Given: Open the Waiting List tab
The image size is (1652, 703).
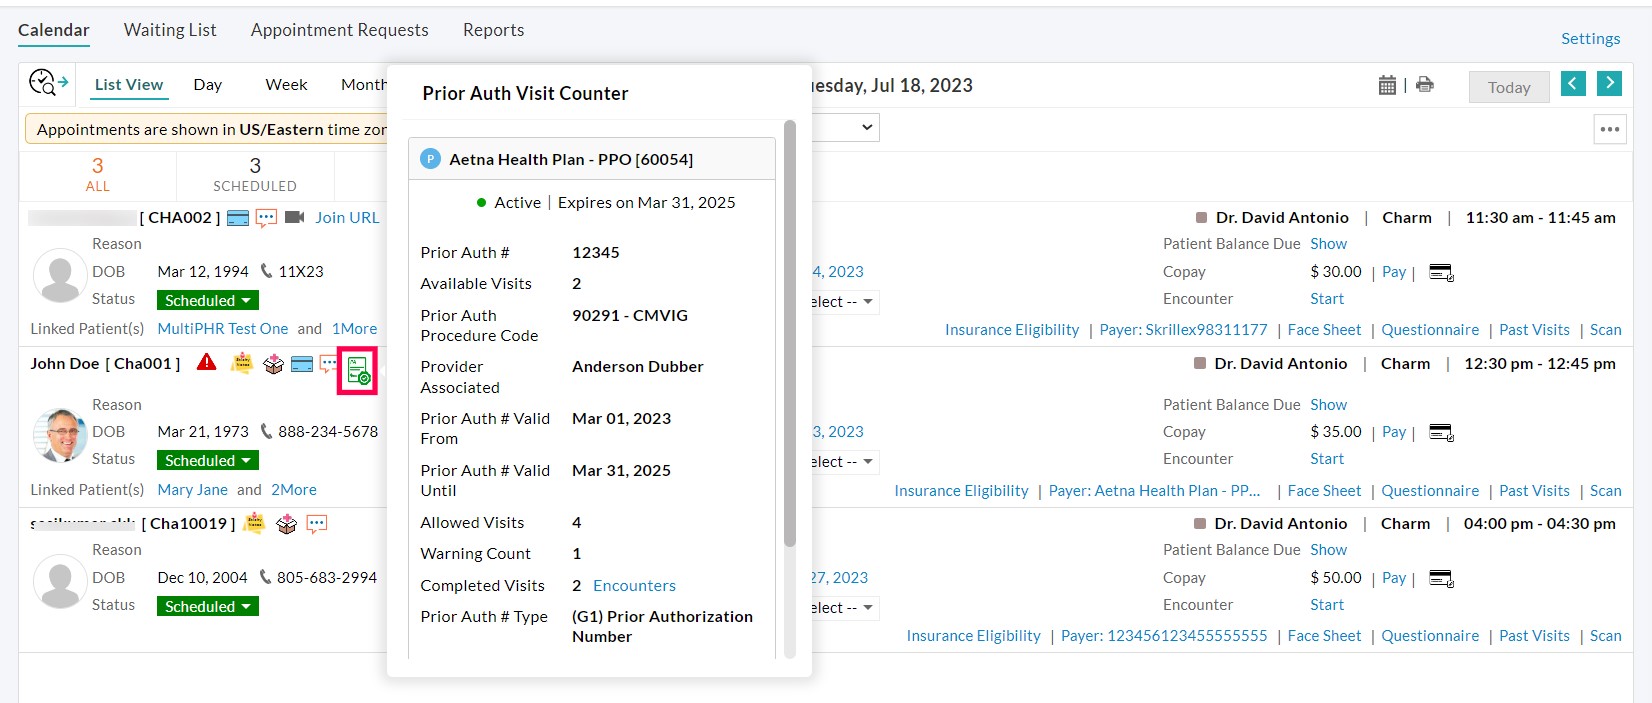Looking at the screenshot, I should point(170,30).
